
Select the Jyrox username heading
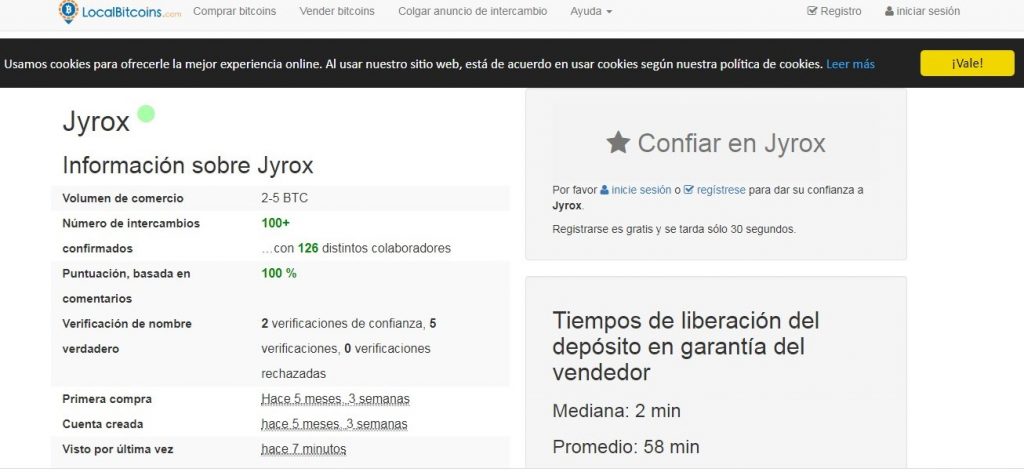(x=96, y=121)
